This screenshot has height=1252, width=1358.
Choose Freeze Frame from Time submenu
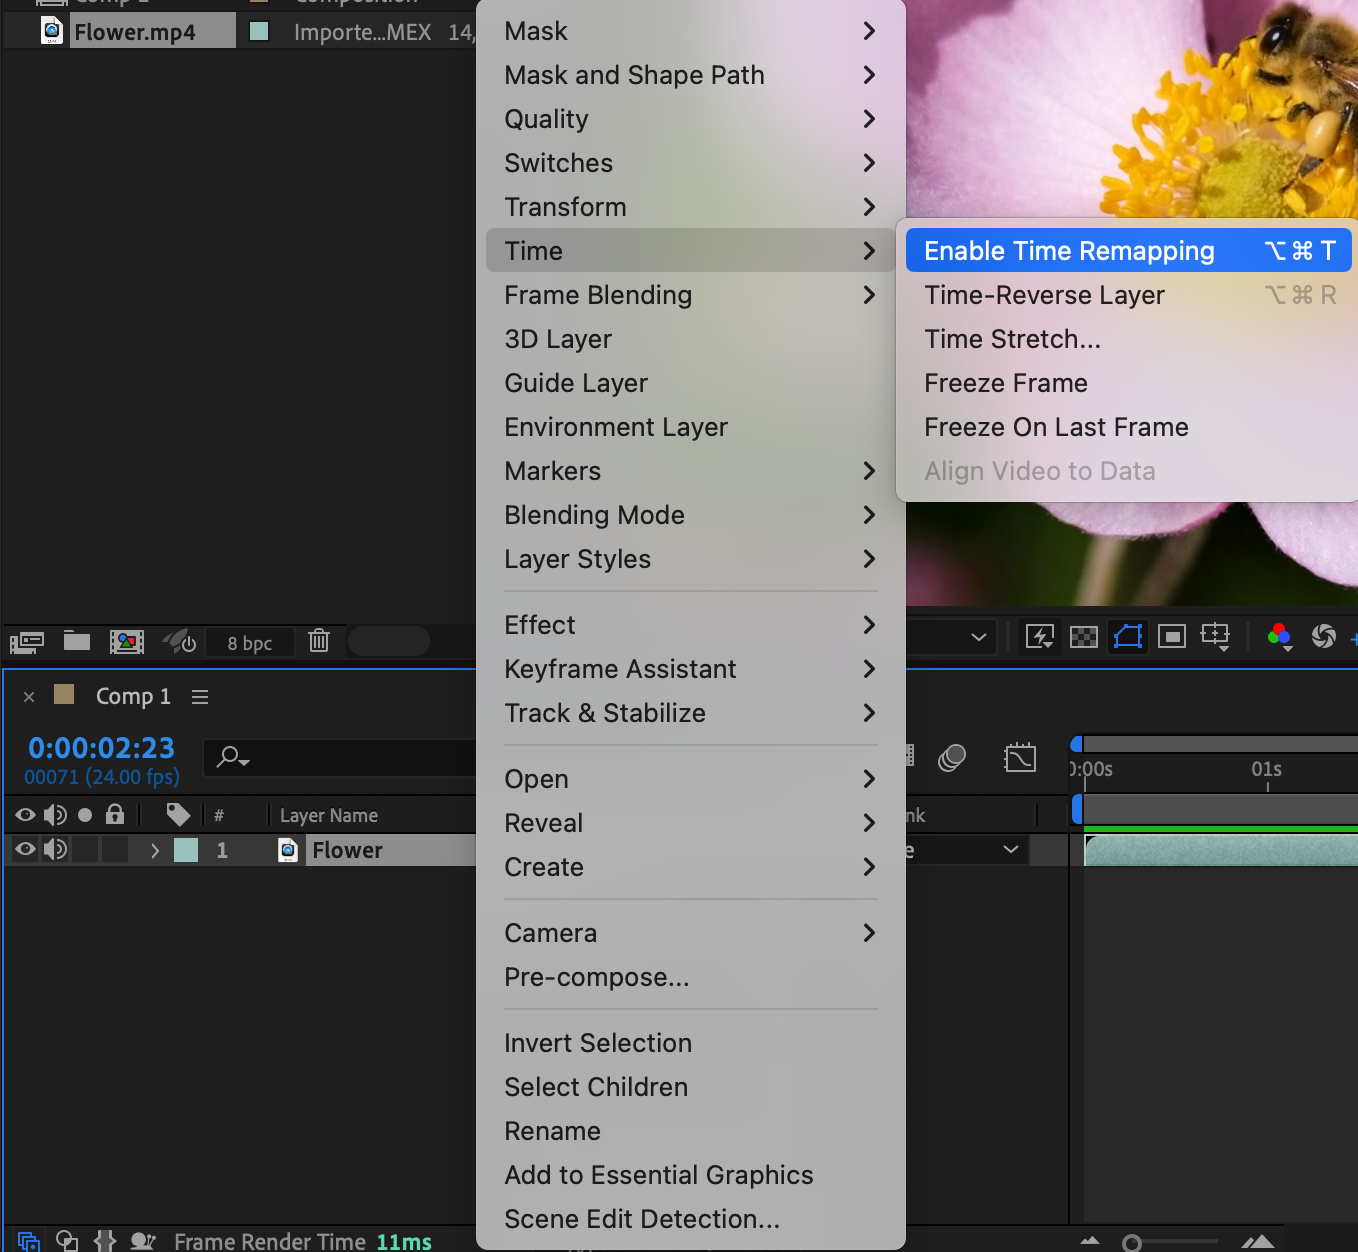[1005, 383]
